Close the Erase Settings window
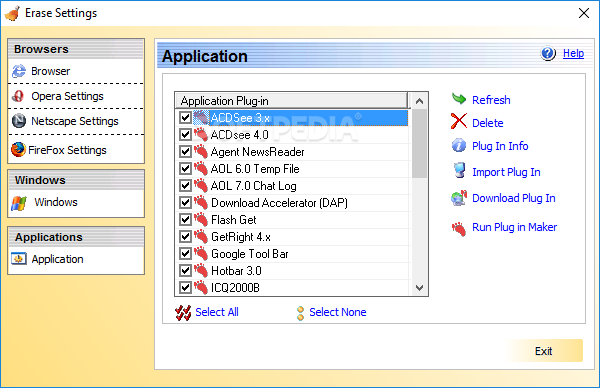This screenshot has height=388, width=600. (x=584, y=13)
